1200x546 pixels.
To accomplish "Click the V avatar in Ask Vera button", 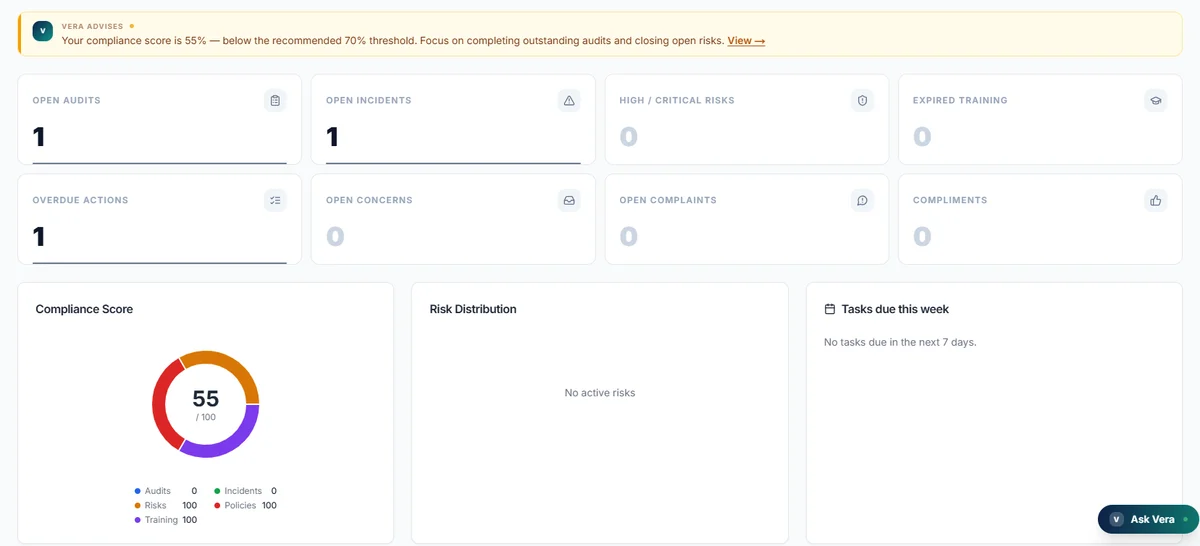I will pyautogui.click(x=1117, y=519).
